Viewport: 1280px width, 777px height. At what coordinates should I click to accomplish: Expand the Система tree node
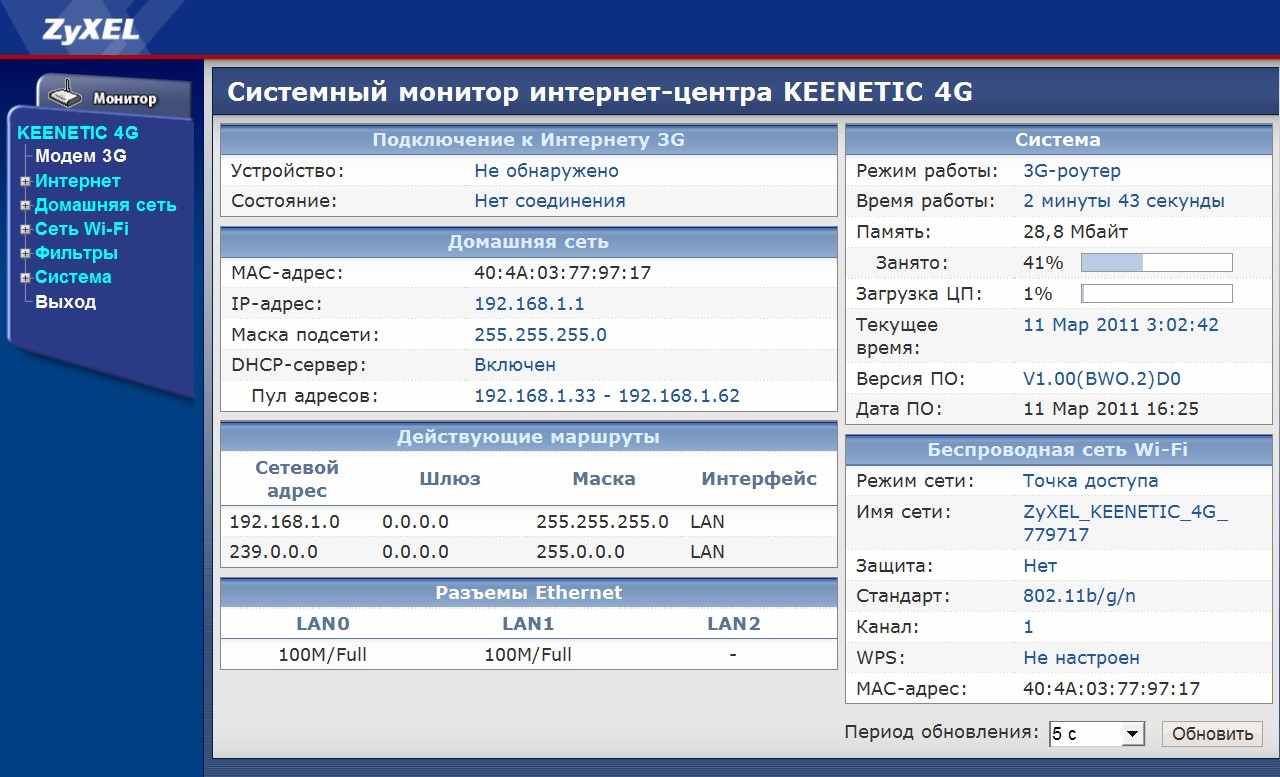pos(25,277)
